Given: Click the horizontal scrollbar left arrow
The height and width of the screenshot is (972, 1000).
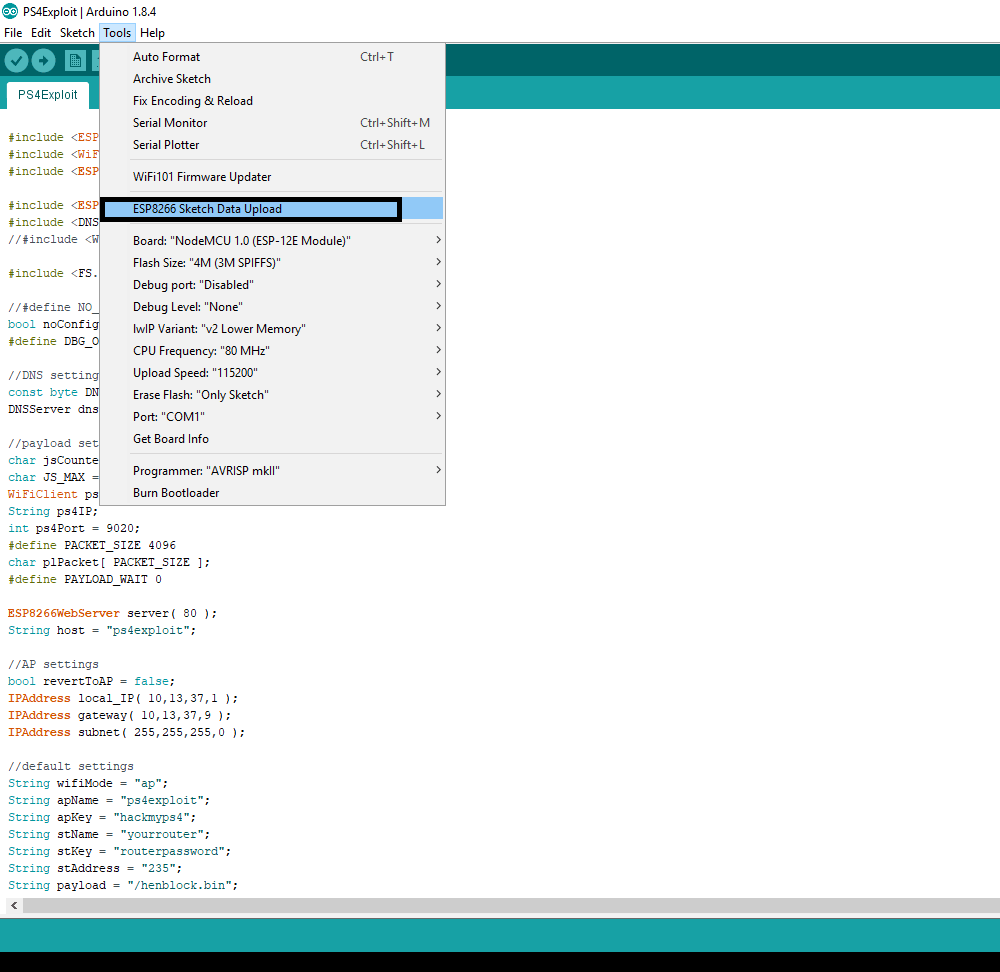Looking at the screenshot, I should tap(14, 905).
